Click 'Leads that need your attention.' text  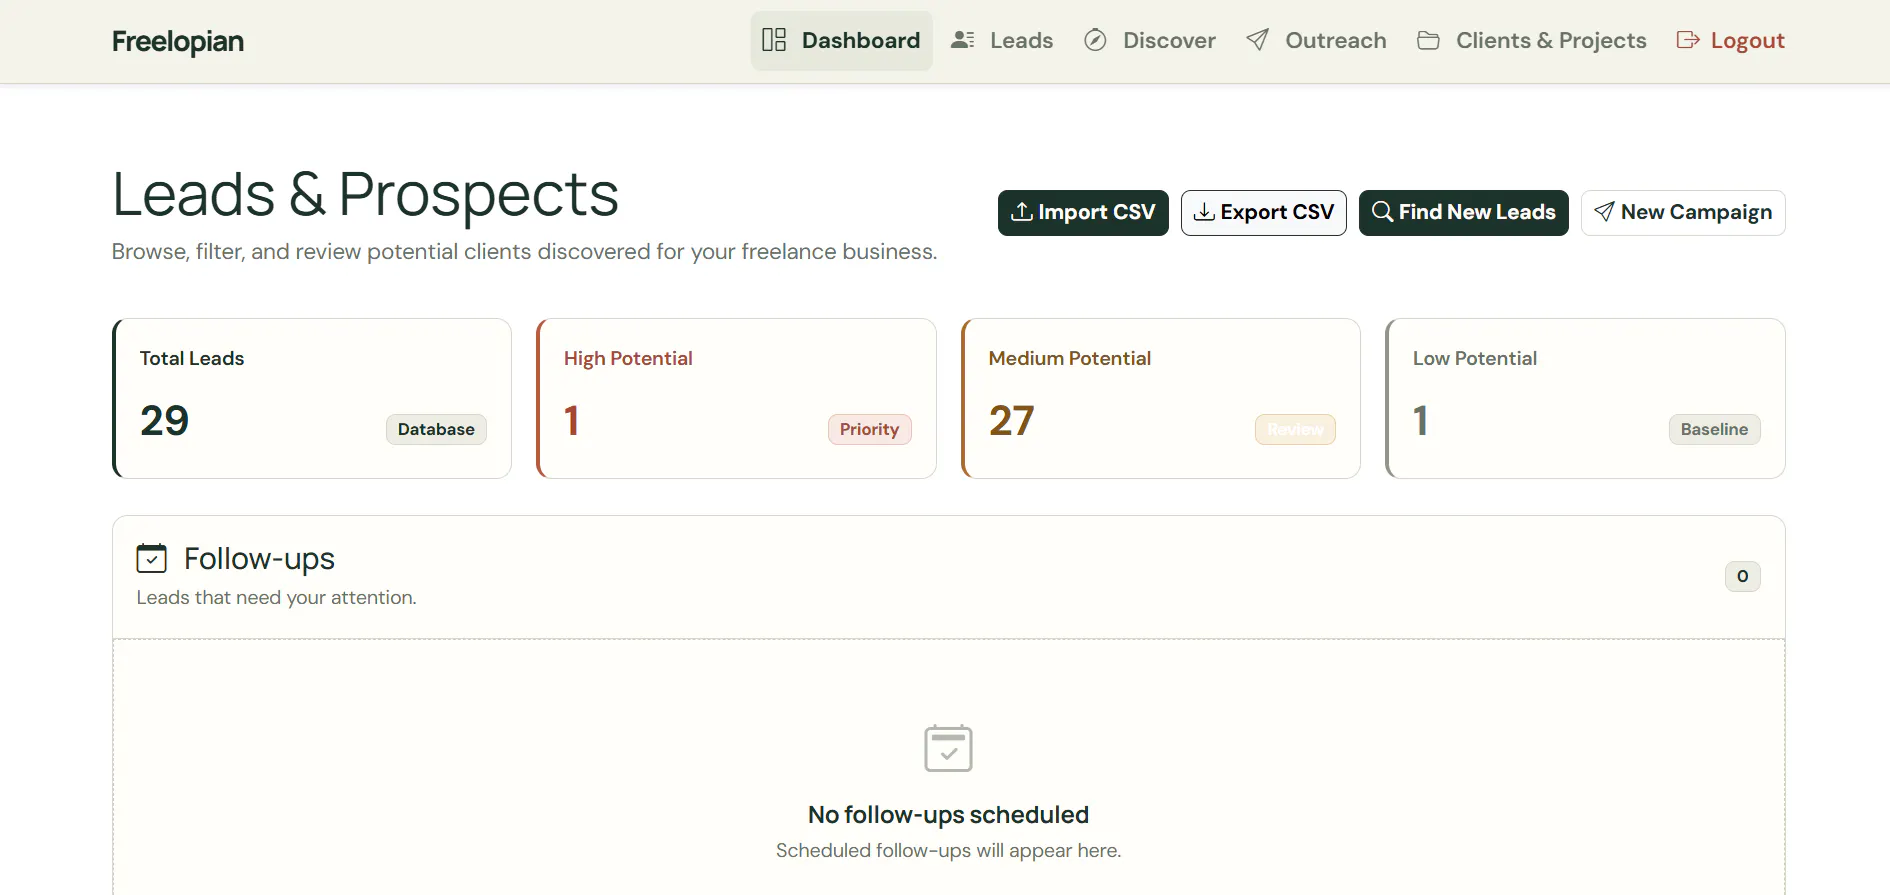[276, 598]
